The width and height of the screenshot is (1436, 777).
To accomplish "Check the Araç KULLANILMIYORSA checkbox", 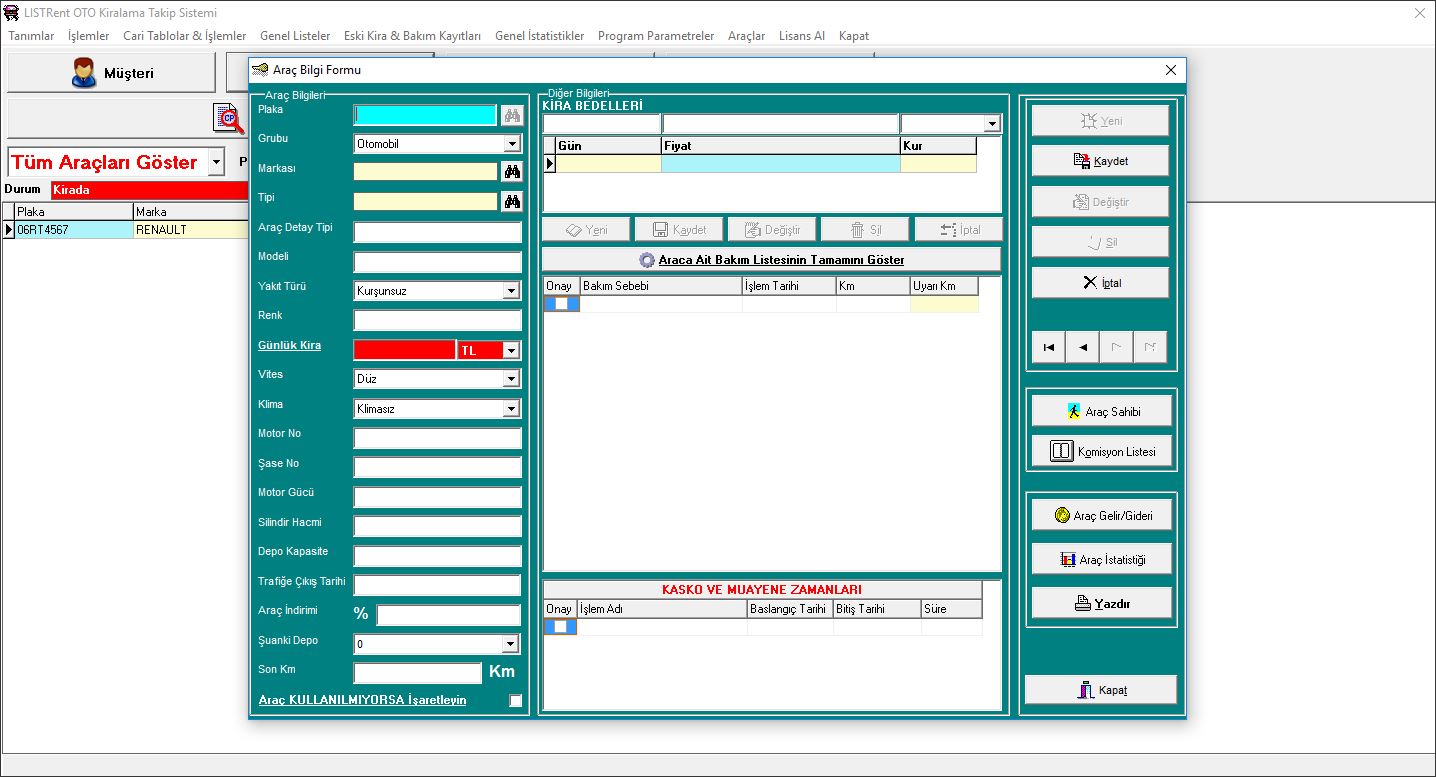I will tap(515, 701).
